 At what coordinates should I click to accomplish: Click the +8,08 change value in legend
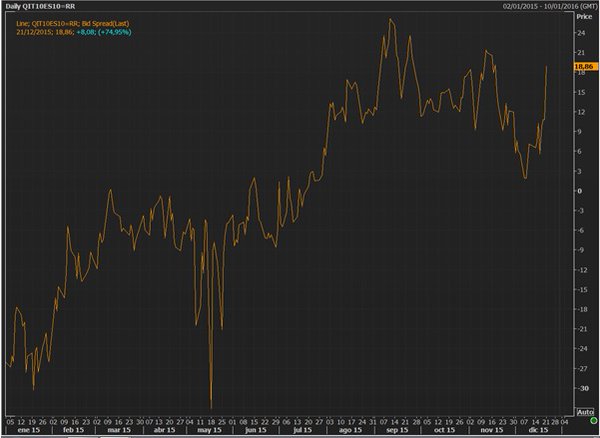(x=86, y=32)
